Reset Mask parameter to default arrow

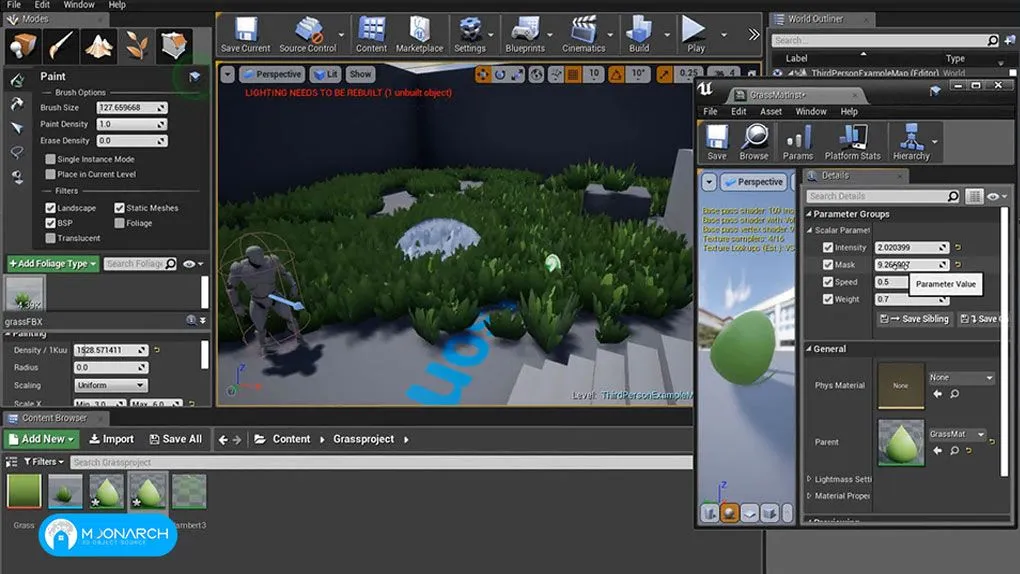[958, 264]
